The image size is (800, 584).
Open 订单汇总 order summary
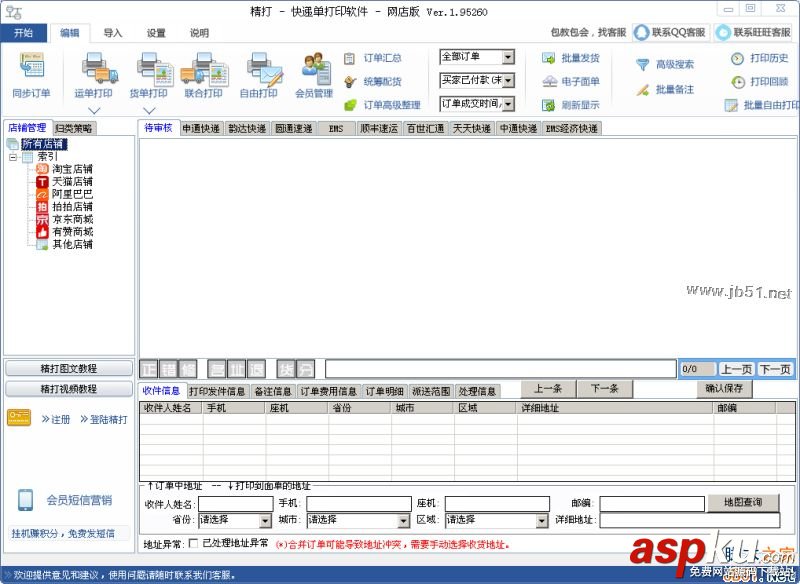click(373, 58)
